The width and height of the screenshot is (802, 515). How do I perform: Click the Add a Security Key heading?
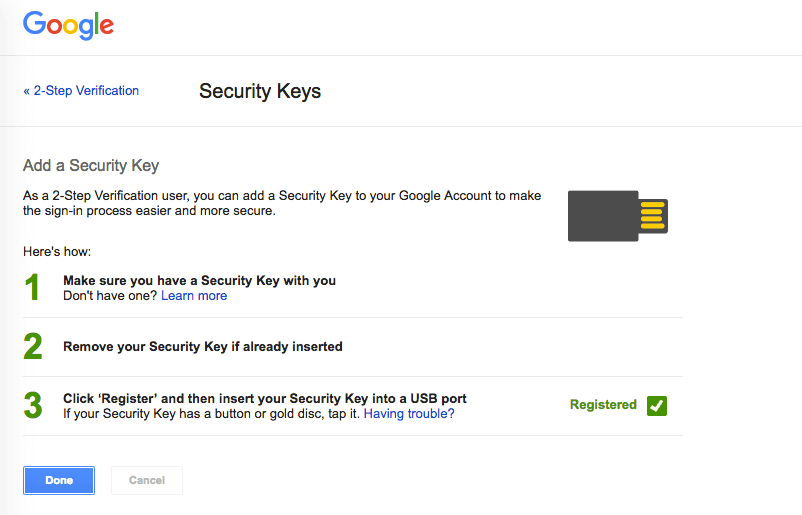tap(91, 165)
